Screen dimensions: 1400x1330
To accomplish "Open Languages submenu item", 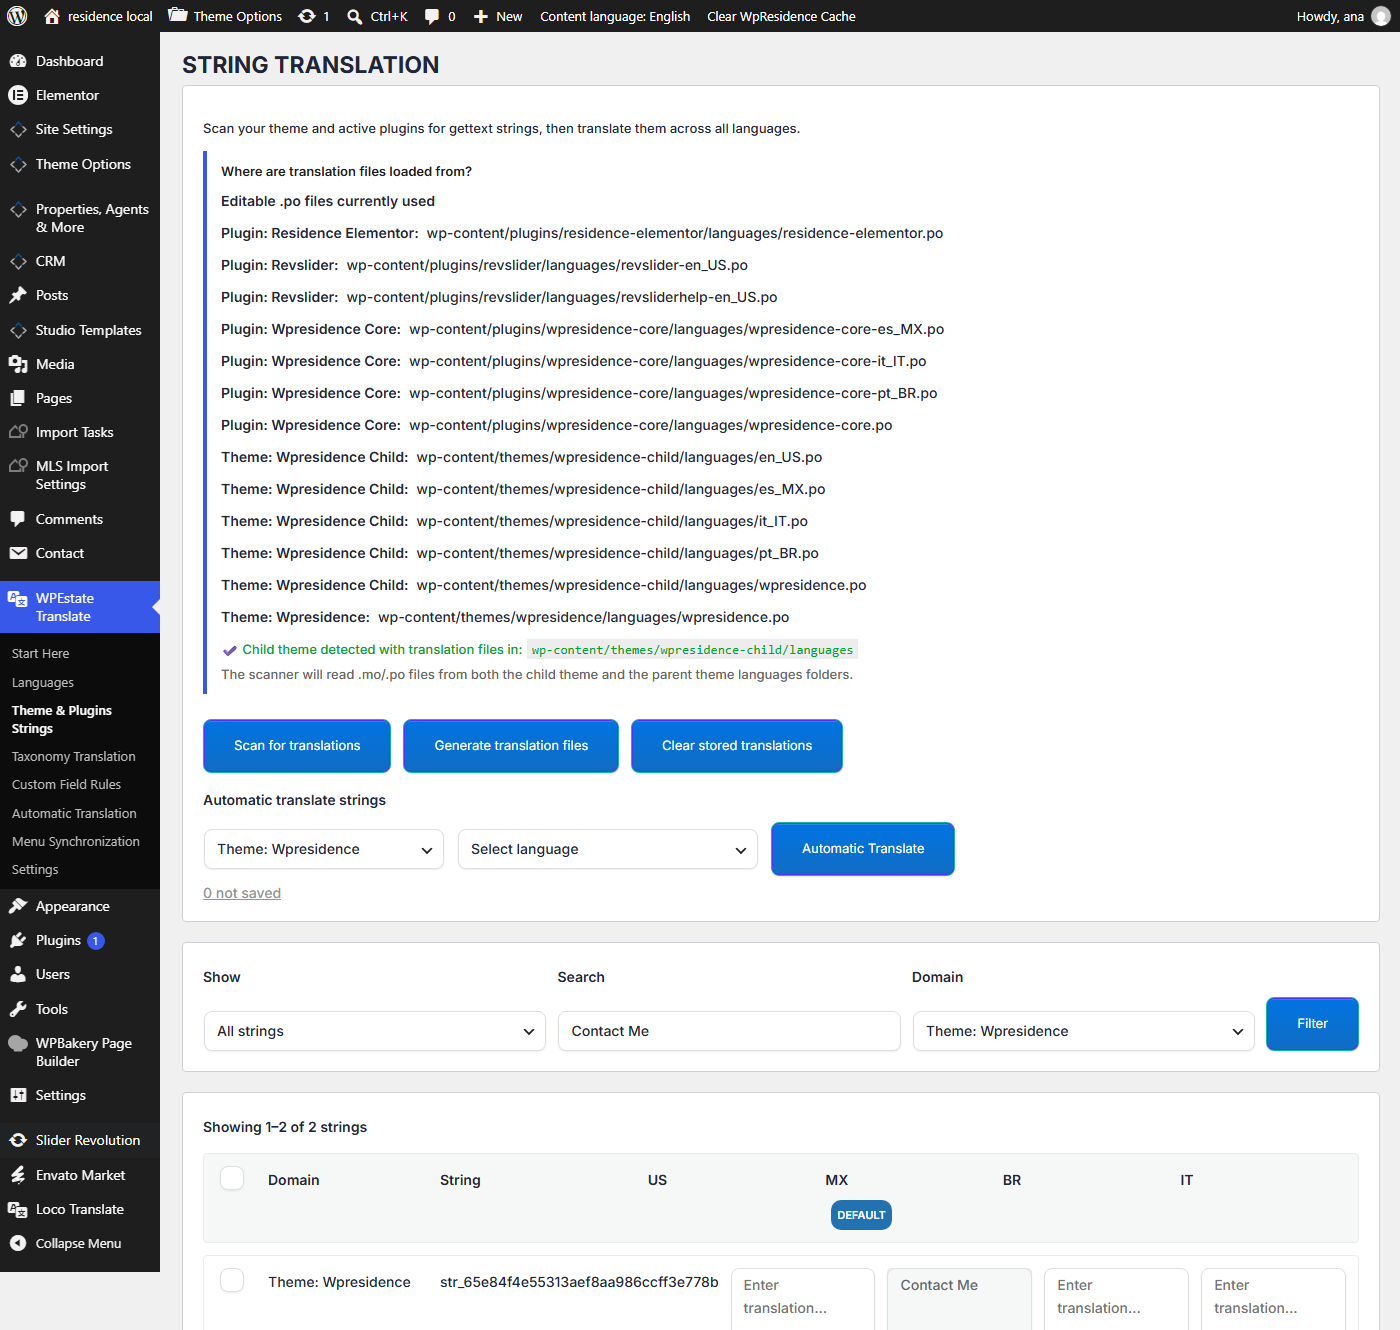I will 43,682.
